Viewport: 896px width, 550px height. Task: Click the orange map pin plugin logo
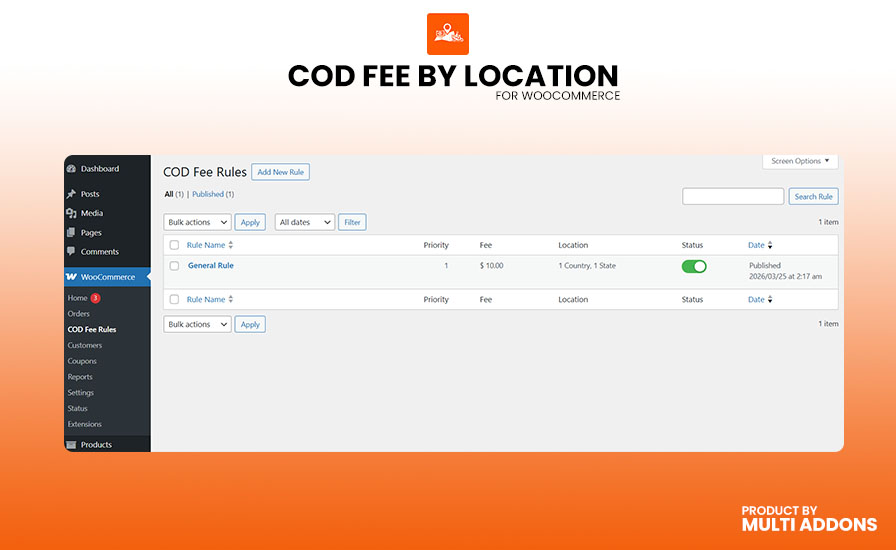click(448, 34)
